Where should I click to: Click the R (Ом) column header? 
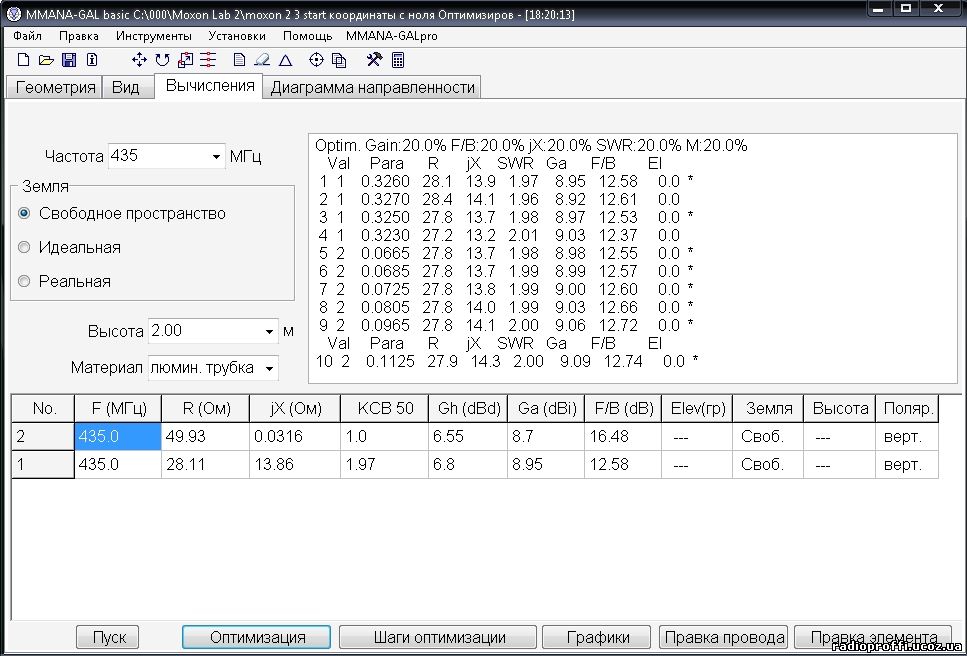pos(205,408)
